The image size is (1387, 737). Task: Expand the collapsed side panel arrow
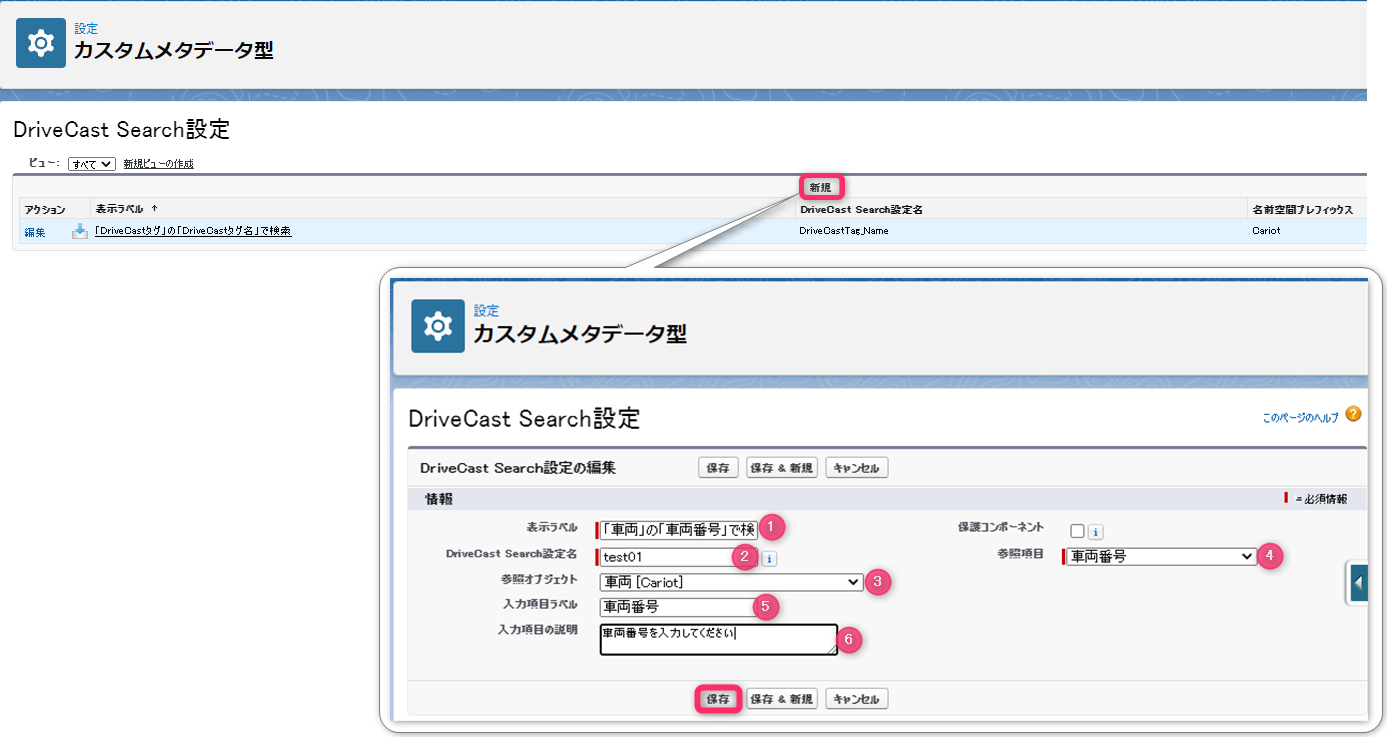1357,583
